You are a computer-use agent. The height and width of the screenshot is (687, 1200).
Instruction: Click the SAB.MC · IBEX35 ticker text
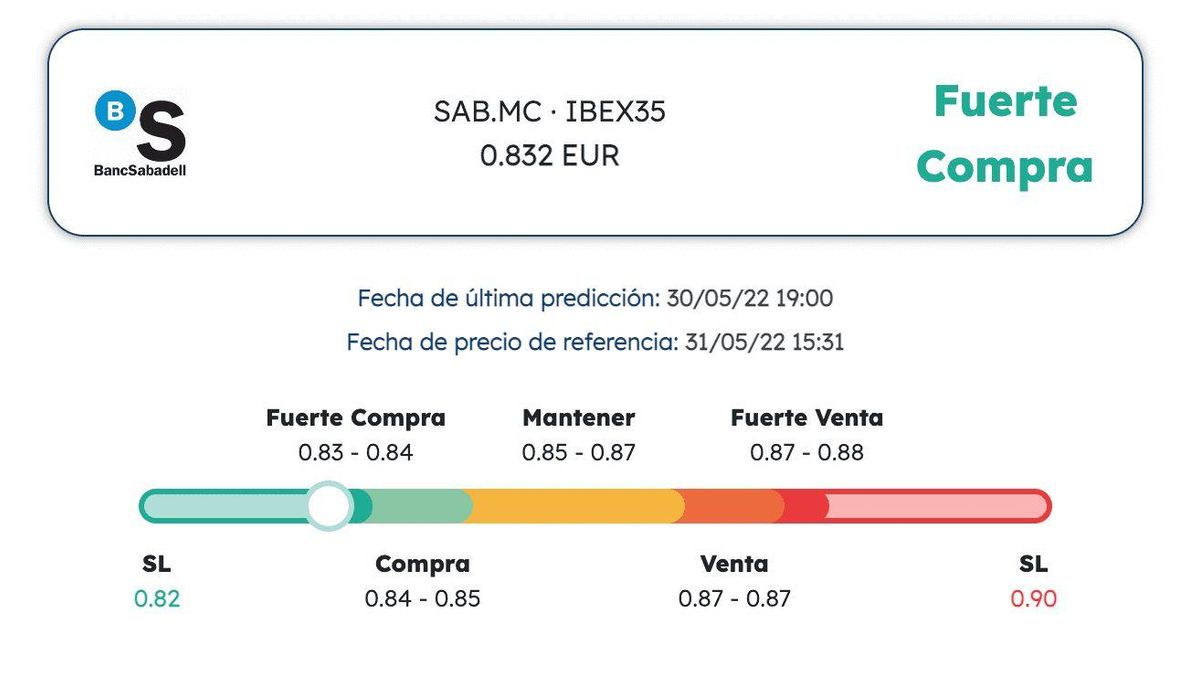click(x=549, y=112)
